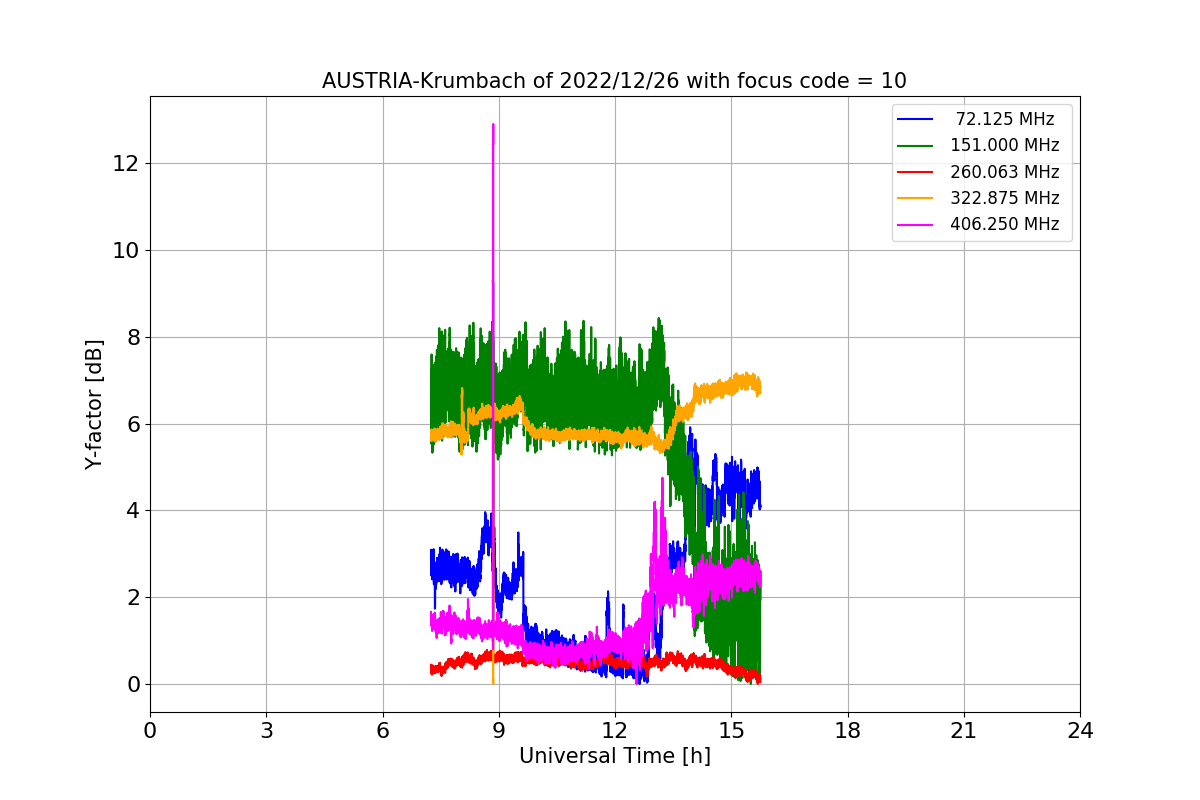
Task: Click the x-axis tick label '21'
Action: [964, 731]
